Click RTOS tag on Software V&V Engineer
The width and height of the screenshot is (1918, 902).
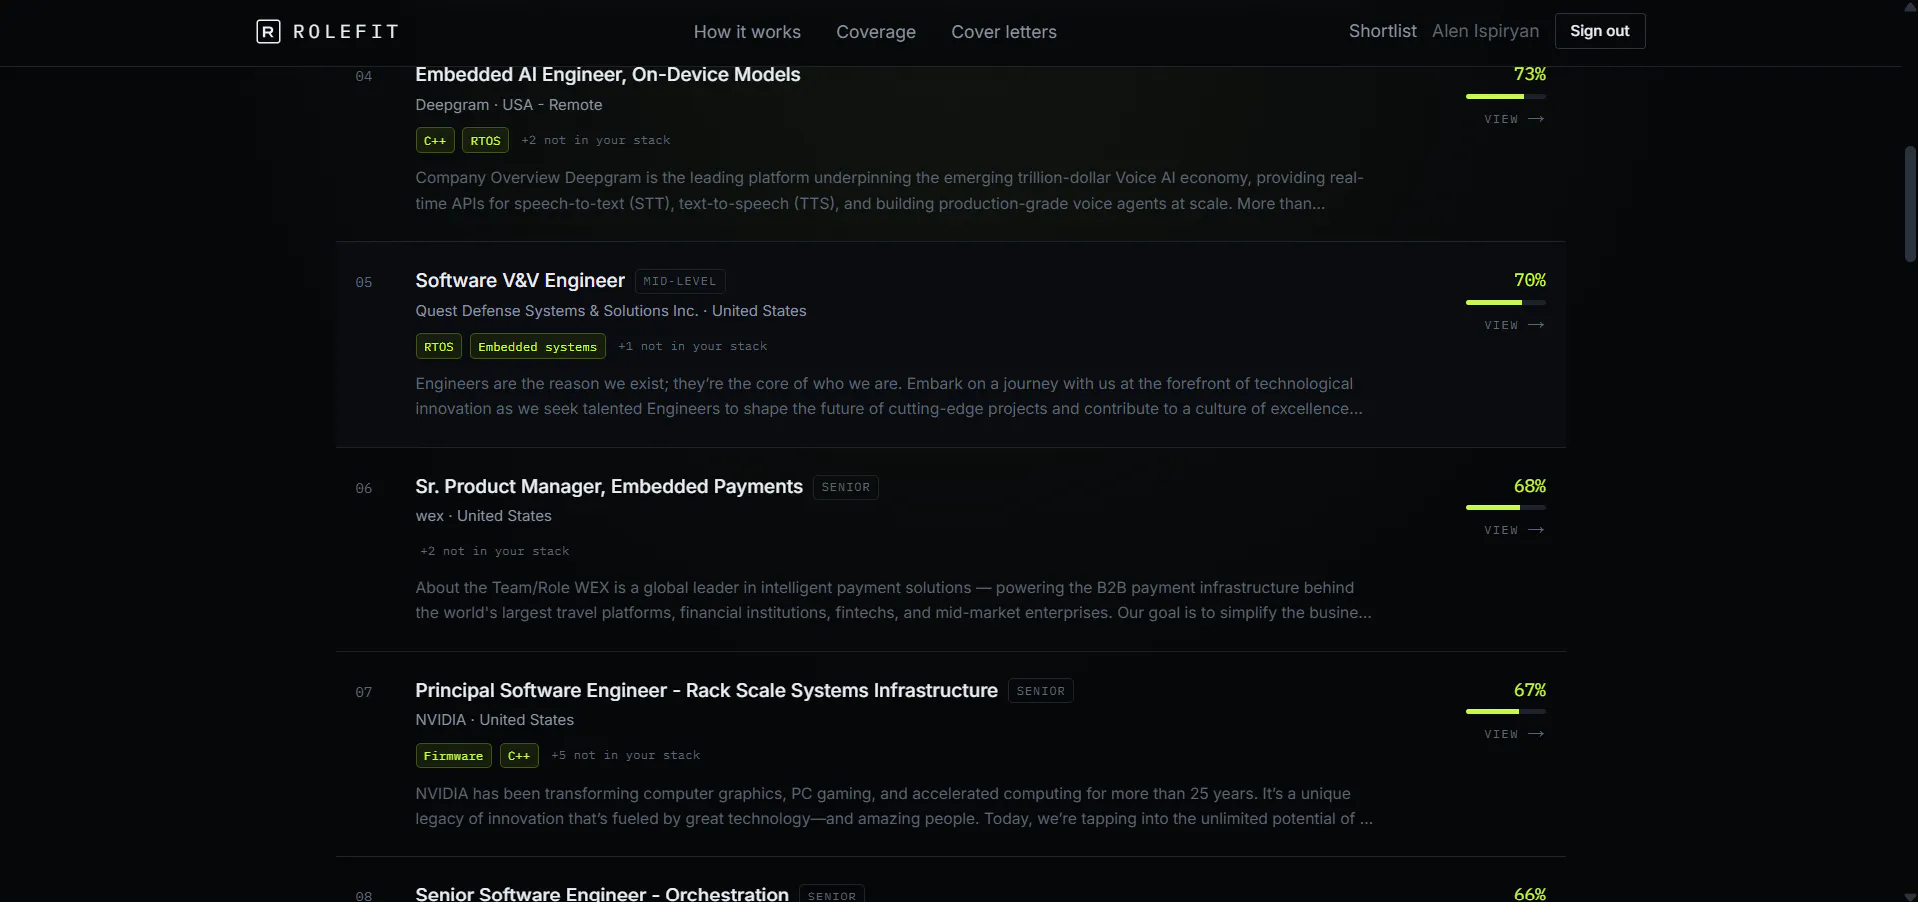pos(438,347)
